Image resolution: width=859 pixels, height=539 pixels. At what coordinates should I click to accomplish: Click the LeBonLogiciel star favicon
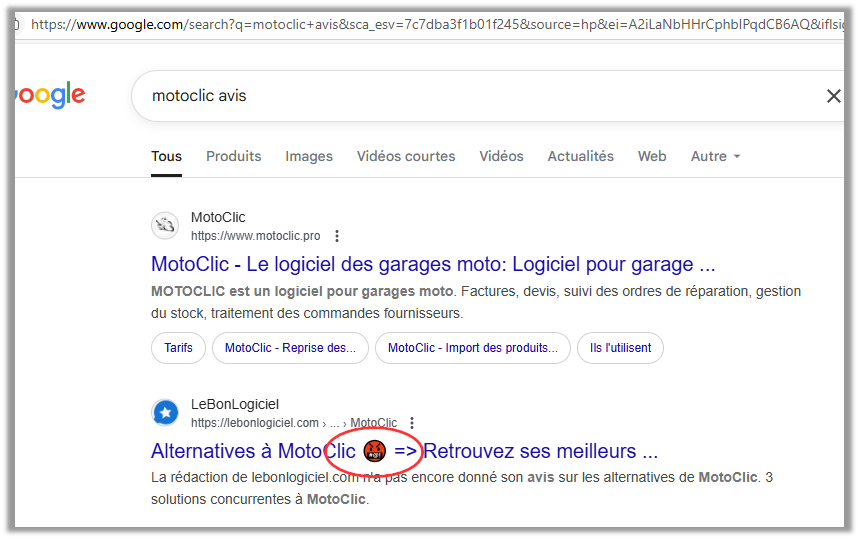[x=165, y=412]
